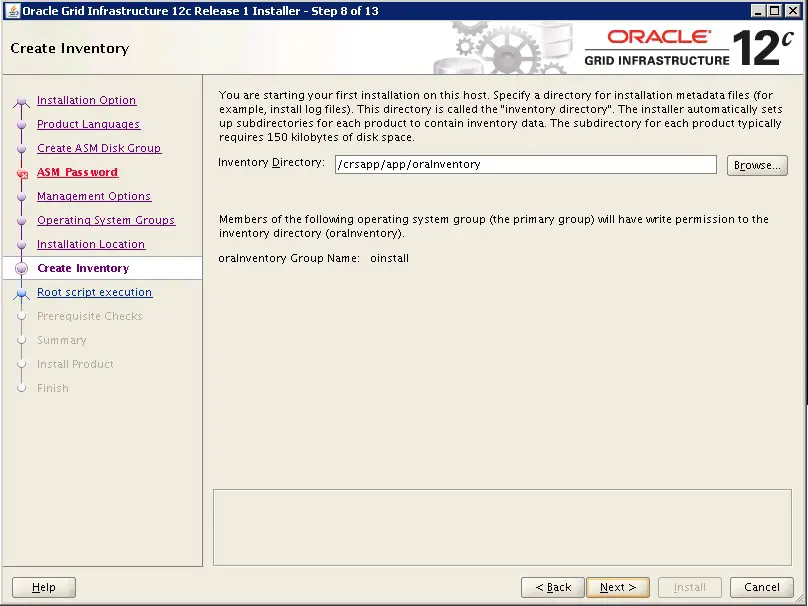Click the Create ASM Disk Group bullet

pos(22,148)
